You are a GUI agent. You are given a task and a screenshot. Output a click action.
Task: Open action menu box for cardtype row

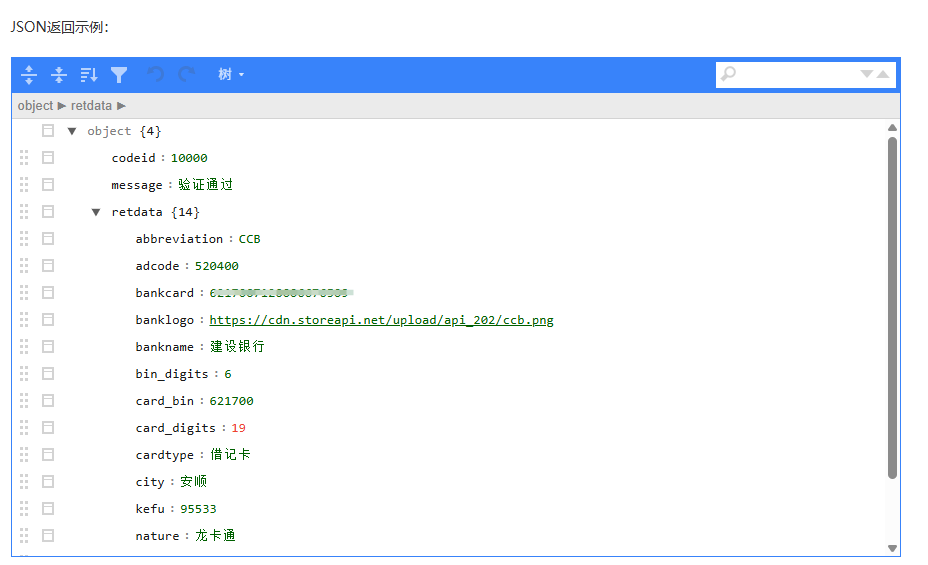click(x=48, y=454)
